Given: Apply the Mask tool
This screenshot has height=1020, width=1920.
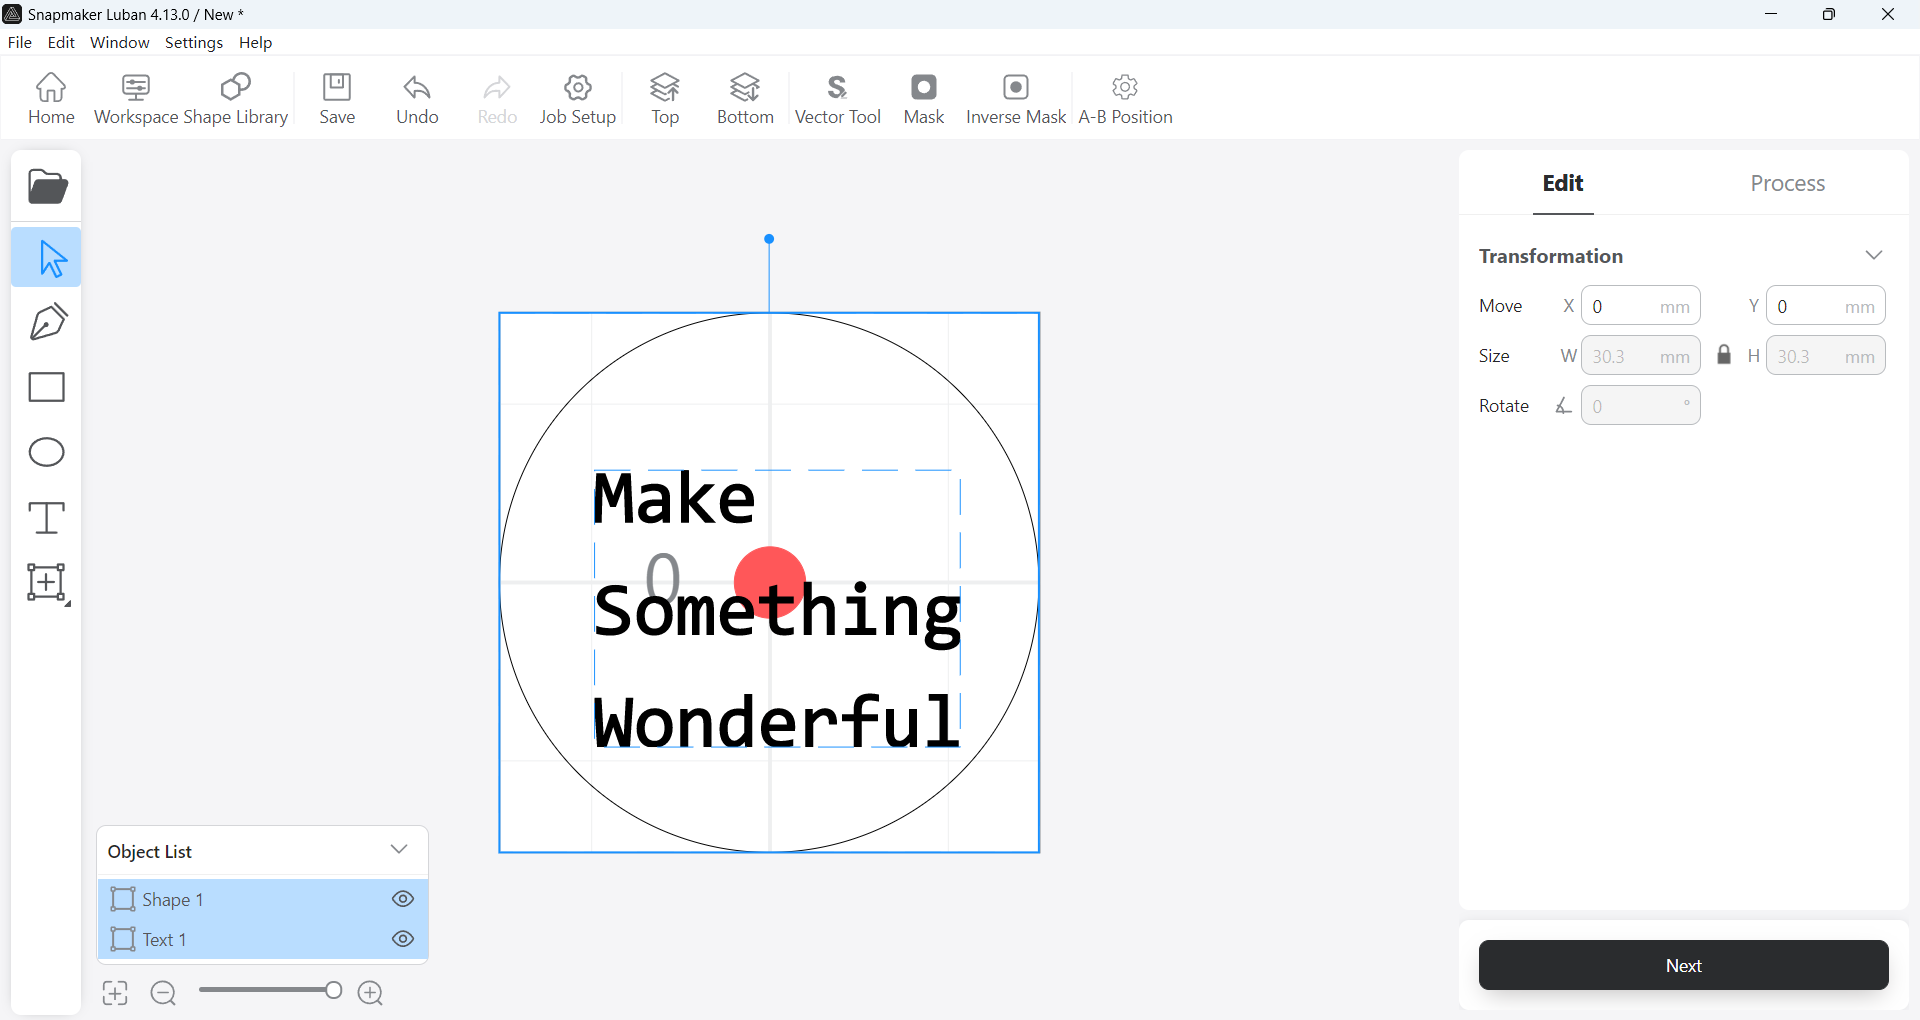Looking at the screenshot, I should point(924,99).
